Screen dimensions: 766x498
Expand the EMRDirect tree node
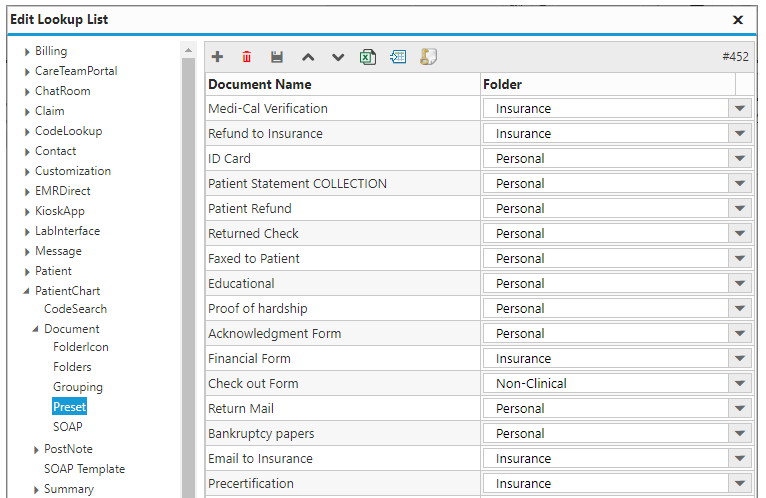pos(27,192)
